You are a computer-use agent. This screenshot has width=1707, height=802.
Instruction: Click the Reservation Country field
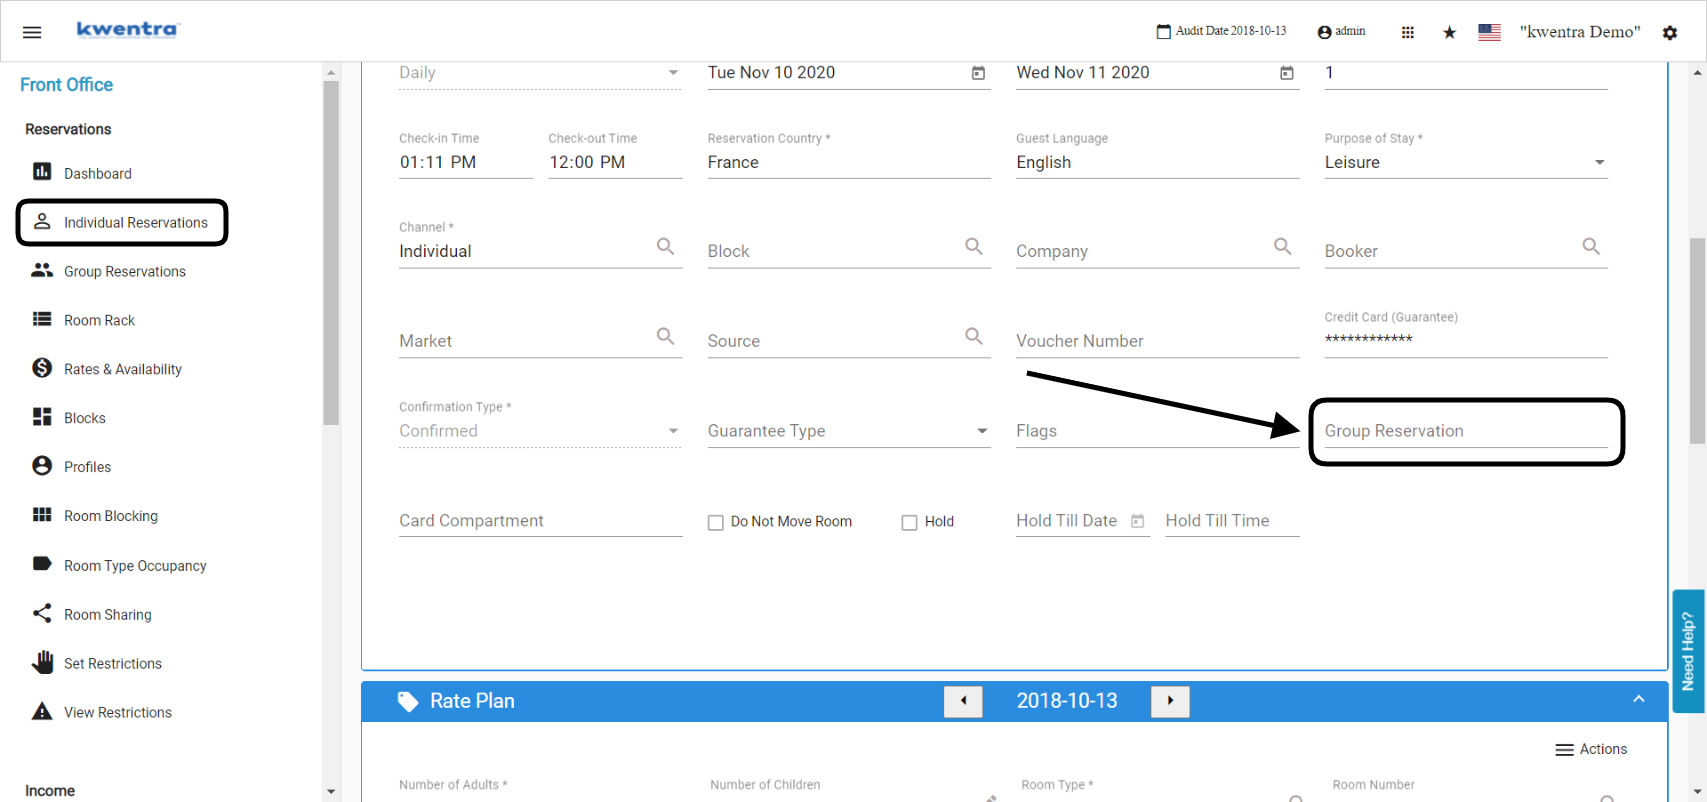pos(849,162)
